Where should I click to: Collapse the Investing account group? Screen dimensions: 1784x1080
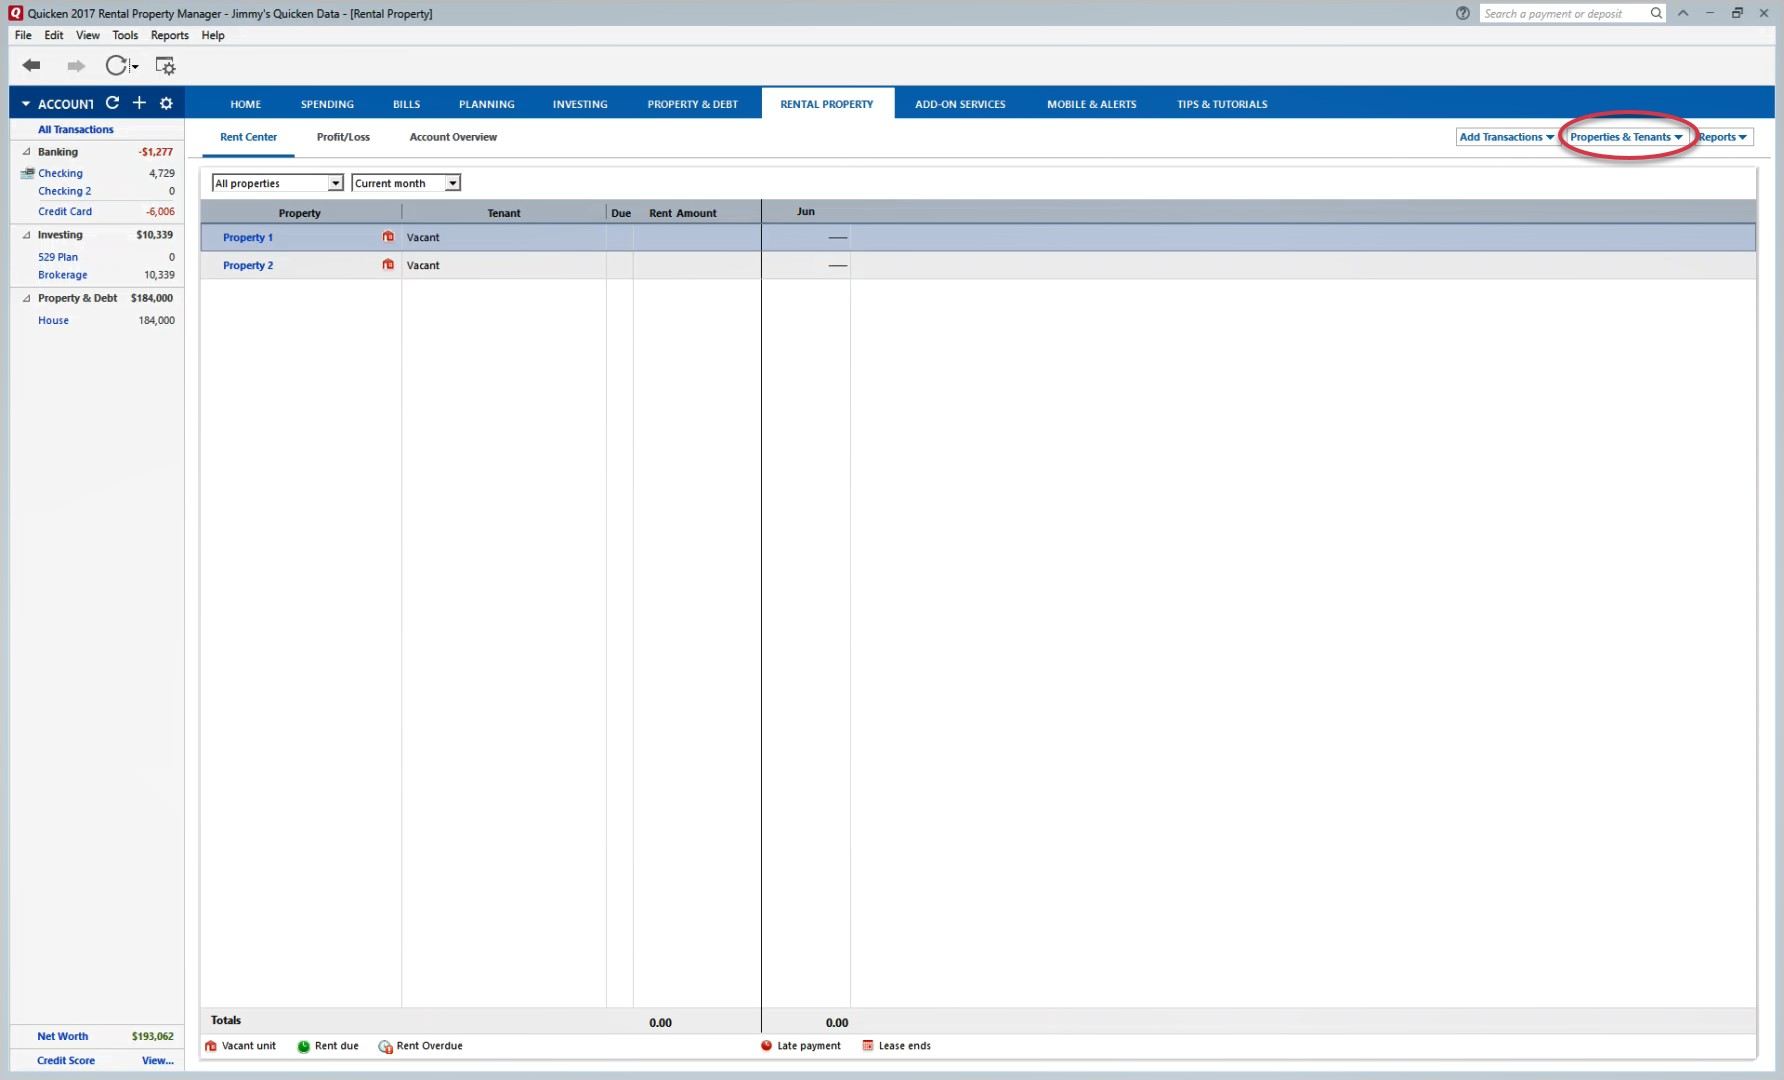(27, 235)
